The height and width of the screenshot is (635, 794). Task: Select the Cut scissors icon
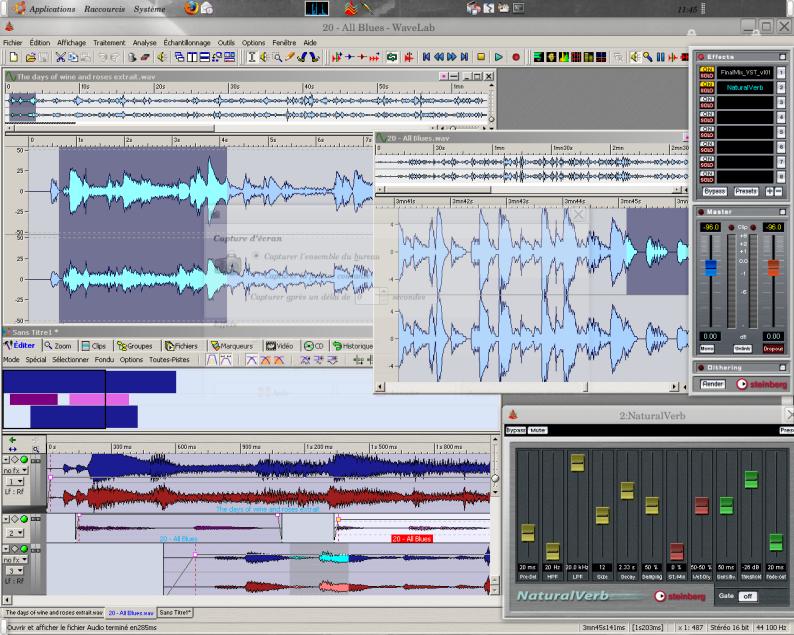pos(60,57)
